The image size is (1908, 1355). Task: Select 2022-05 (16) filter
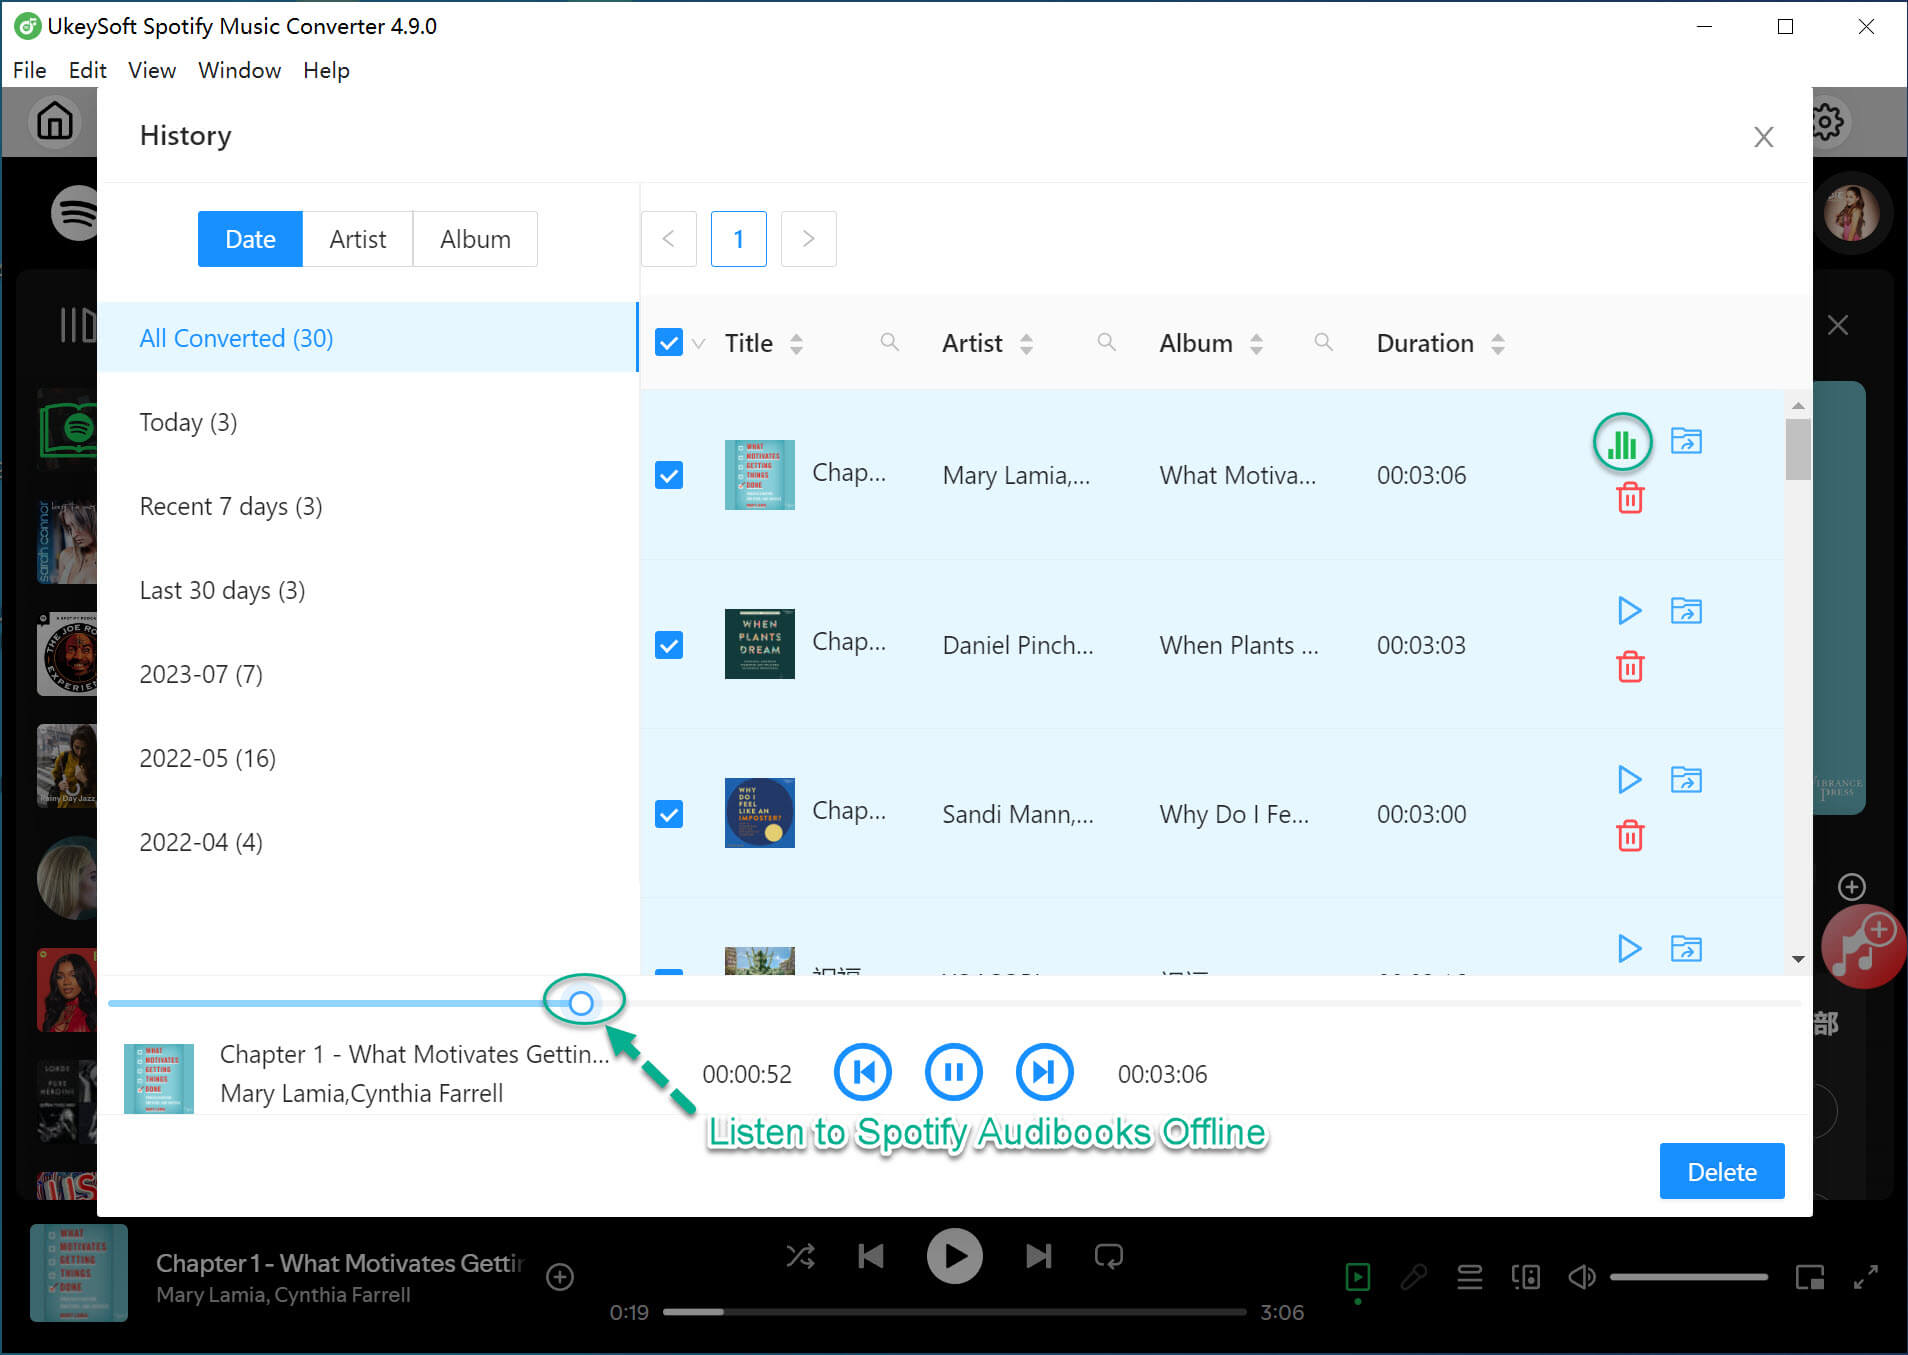[x=367, y=757]
